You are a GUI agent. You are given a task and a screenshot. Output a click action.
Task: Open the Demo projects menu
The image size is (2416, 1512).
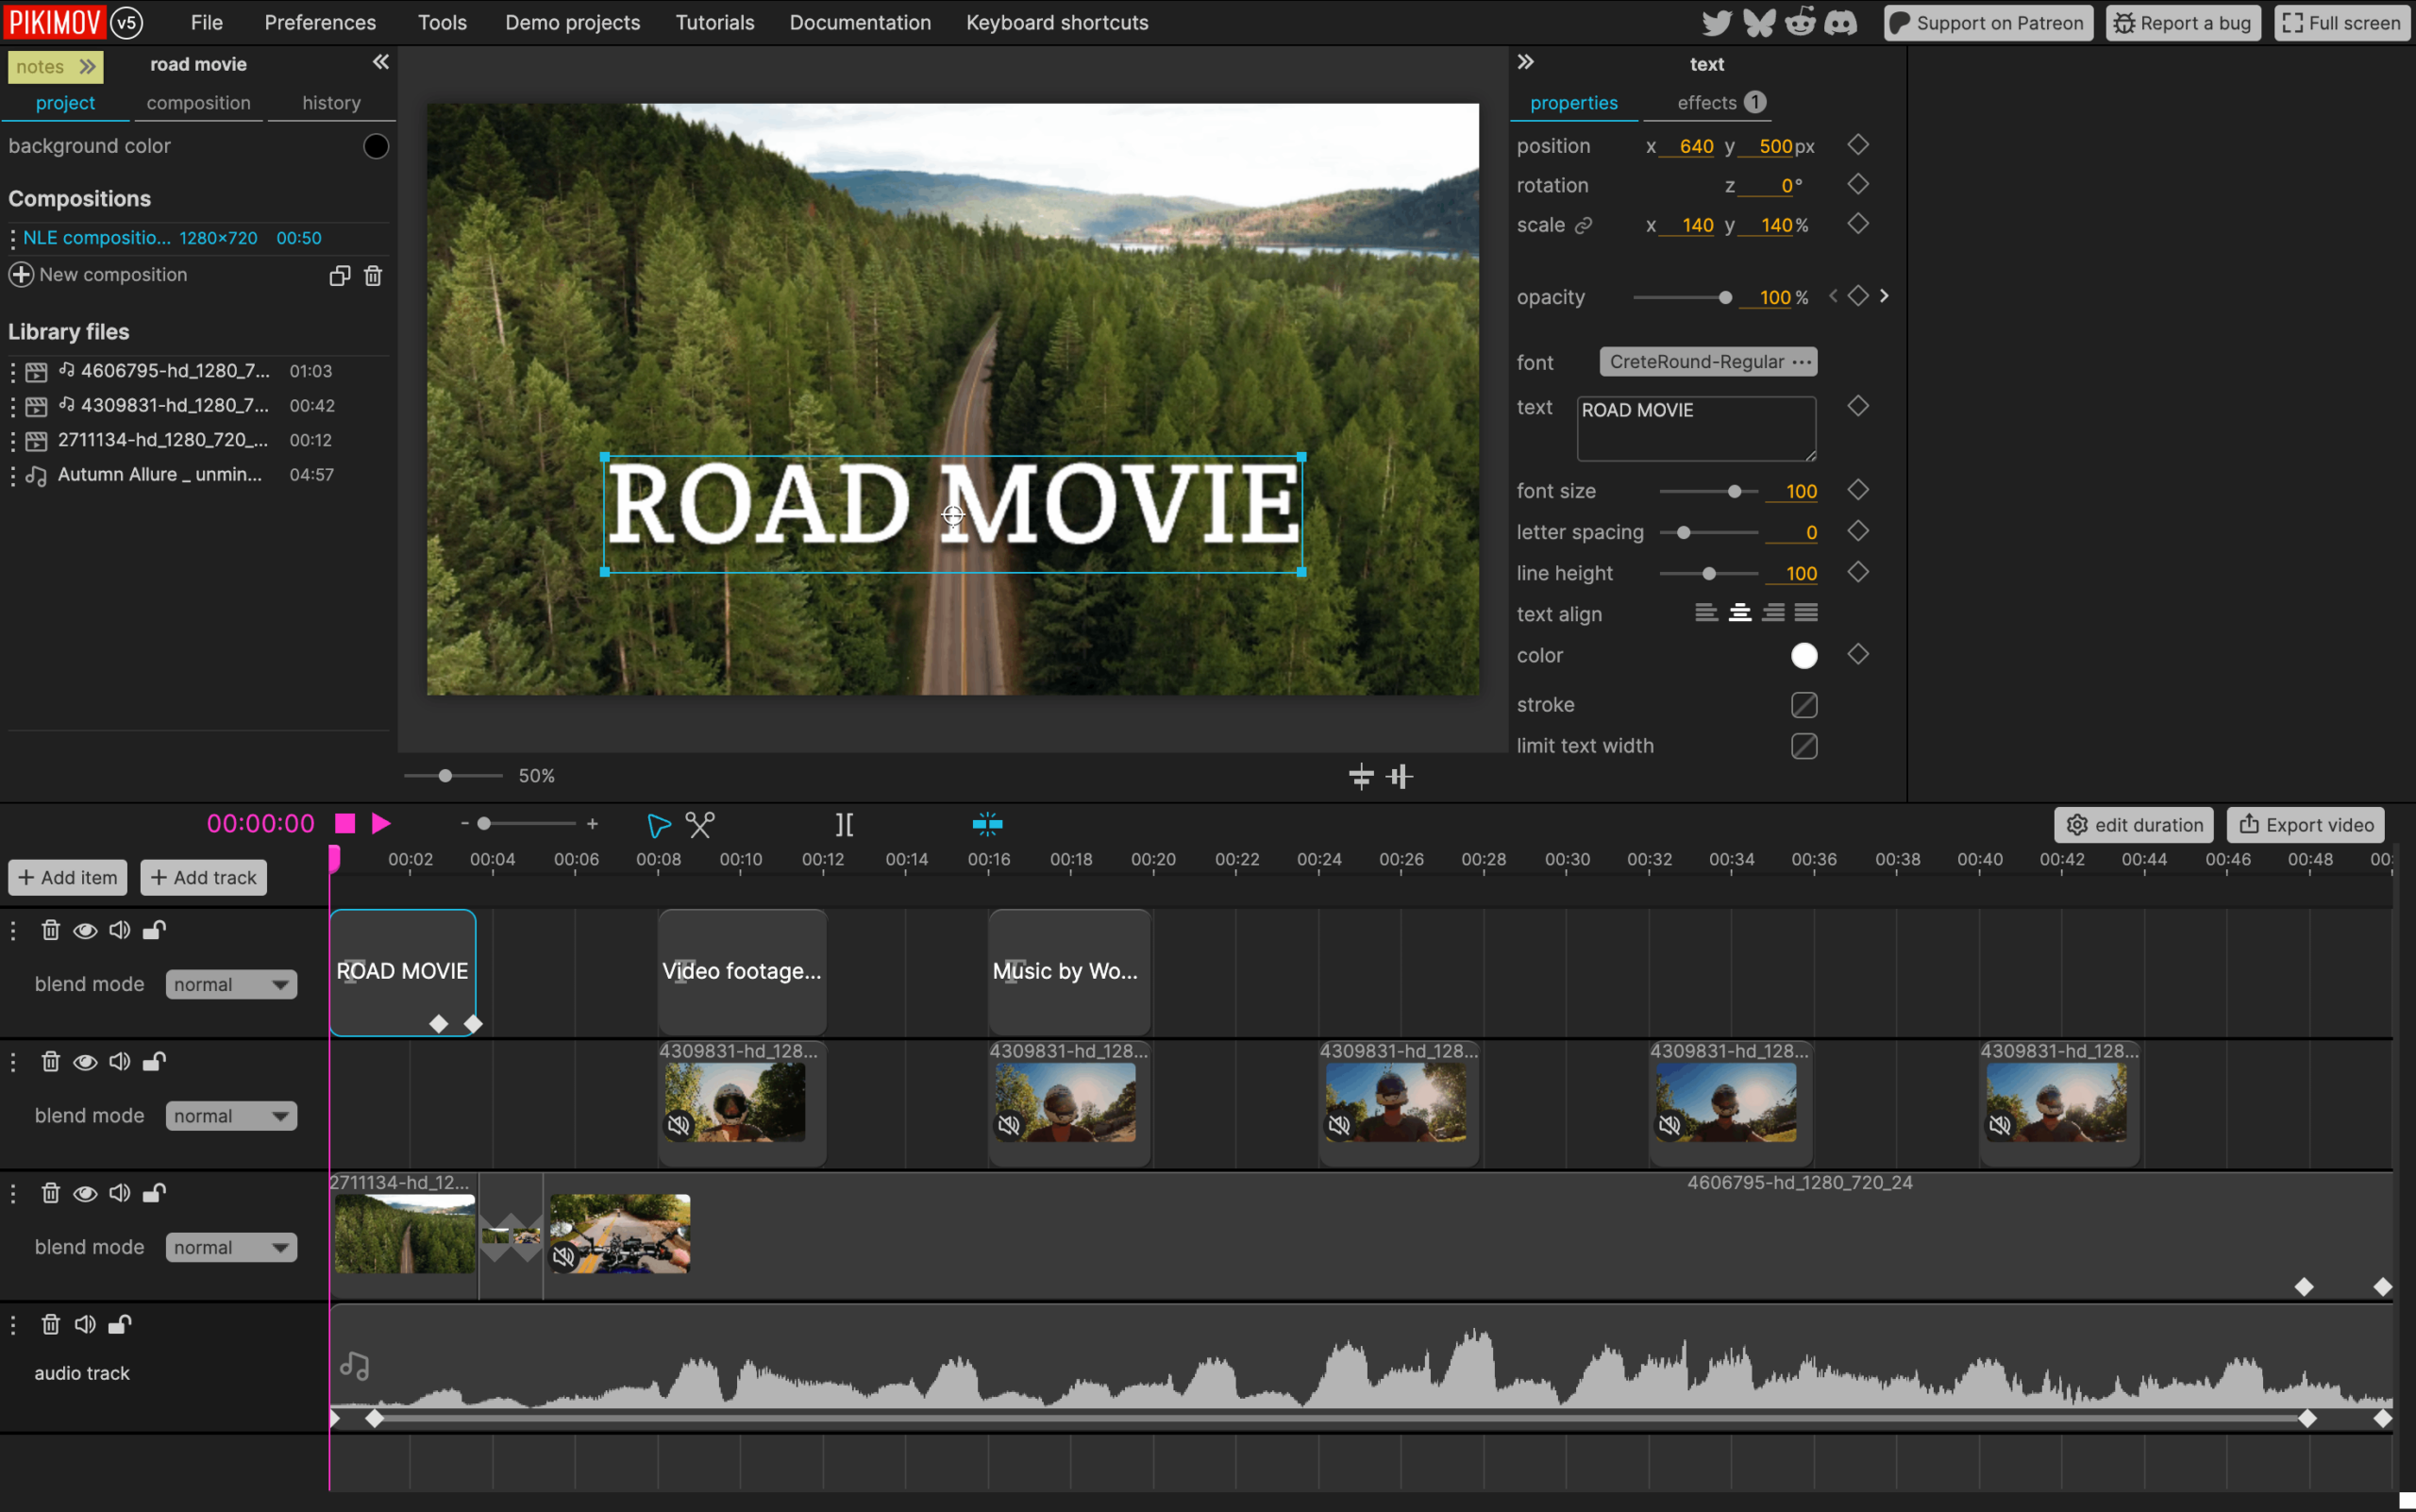pos(572,22)
